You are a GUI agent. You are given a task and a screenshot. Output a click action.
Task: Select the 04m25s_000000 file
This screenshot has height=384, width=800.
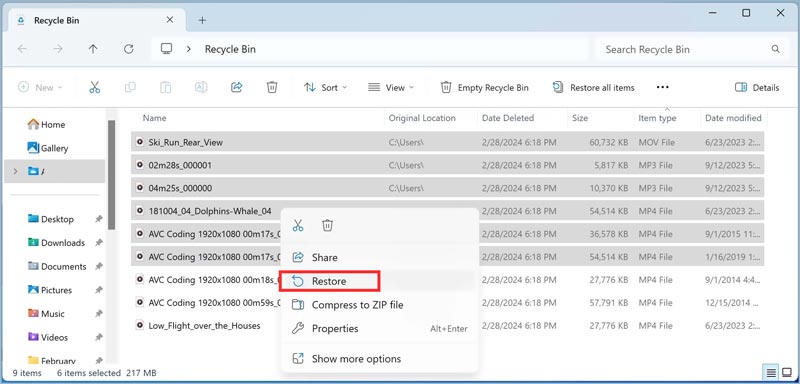coord(447,188)
